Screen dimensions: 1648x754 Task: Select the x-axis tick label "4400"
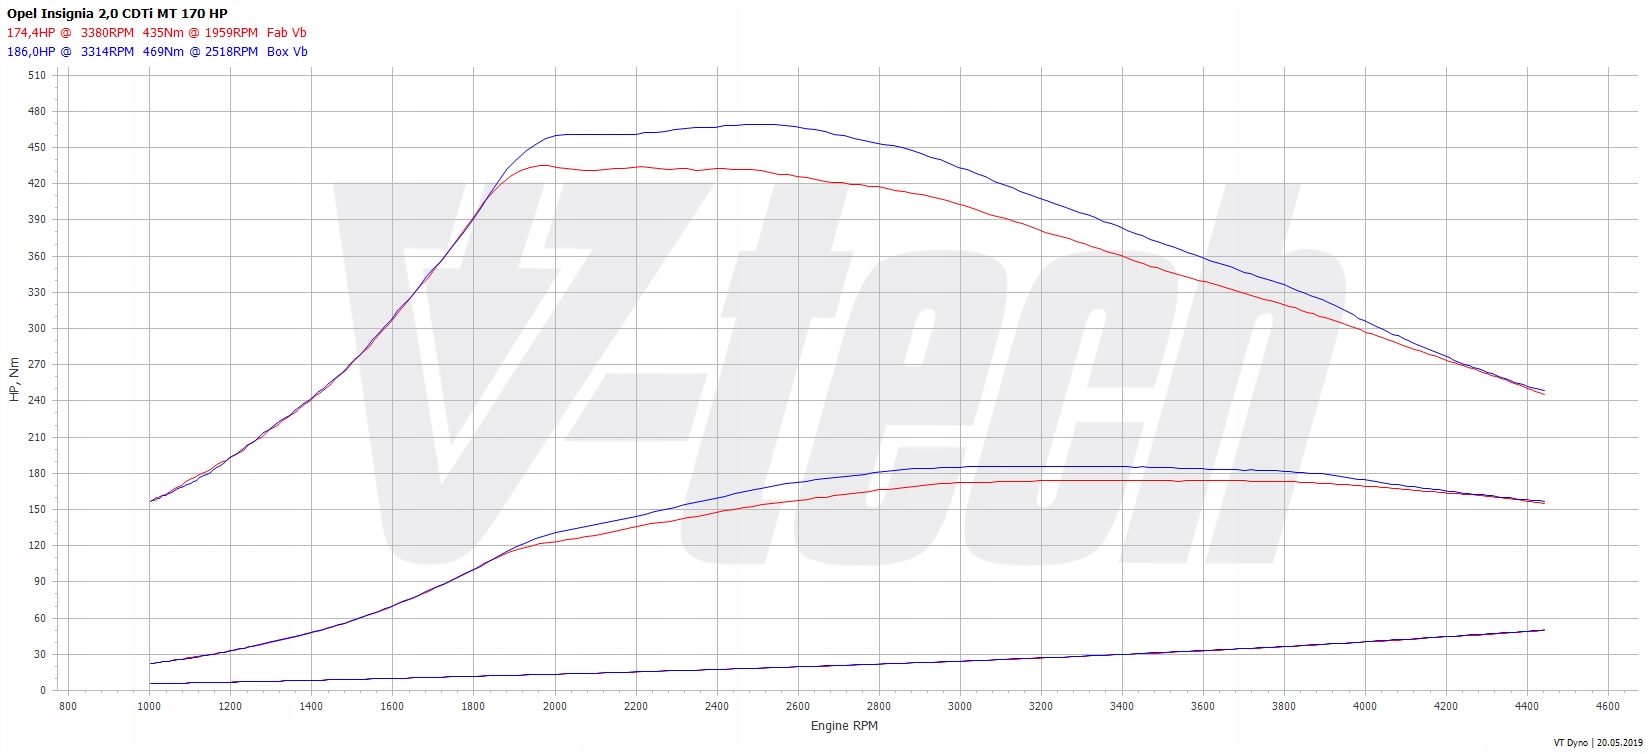[1527, 706]
